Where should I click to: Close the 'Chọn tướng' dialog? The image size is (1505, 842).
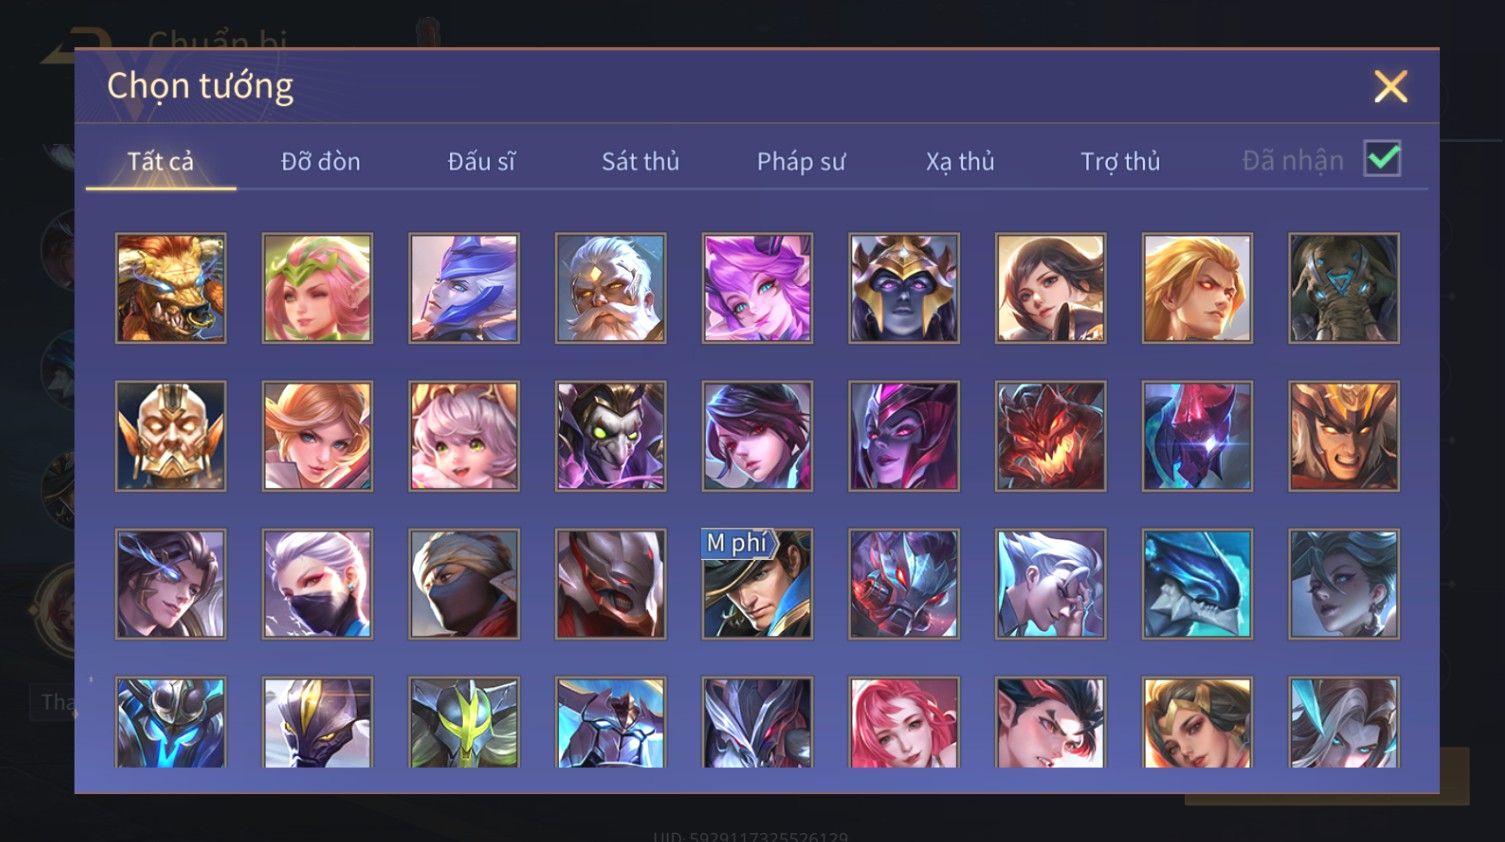1390,87
